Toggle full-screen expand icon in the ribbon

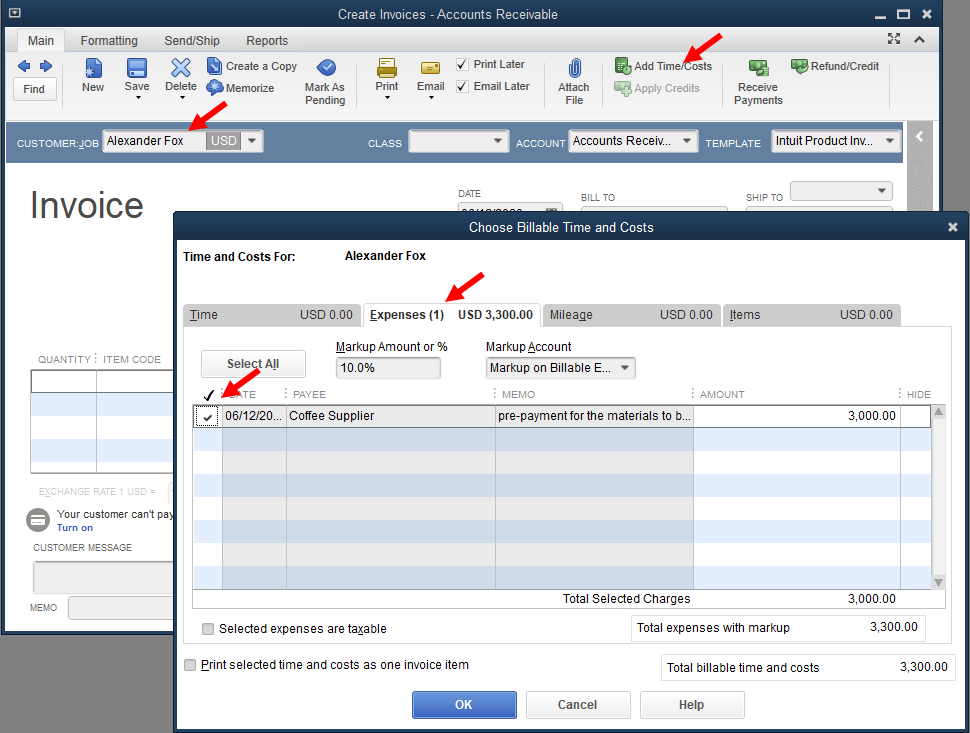pyautogui.click(x=894, y=39)
